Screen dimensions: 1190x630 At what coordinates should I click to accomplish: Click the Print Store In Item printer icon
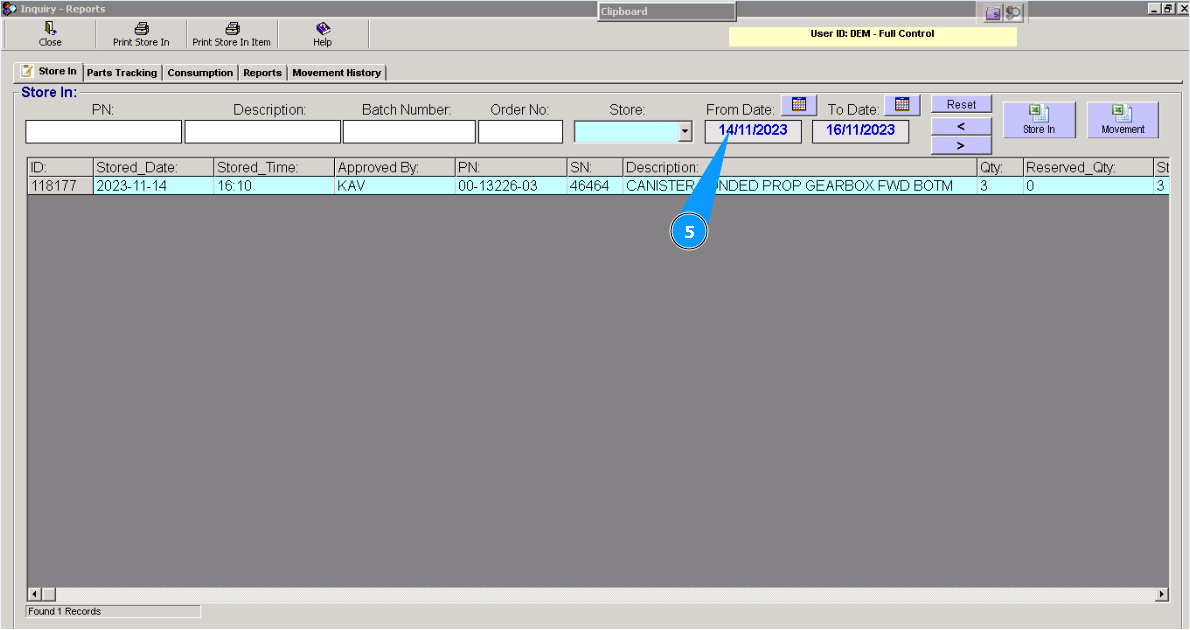click(232, 28)
